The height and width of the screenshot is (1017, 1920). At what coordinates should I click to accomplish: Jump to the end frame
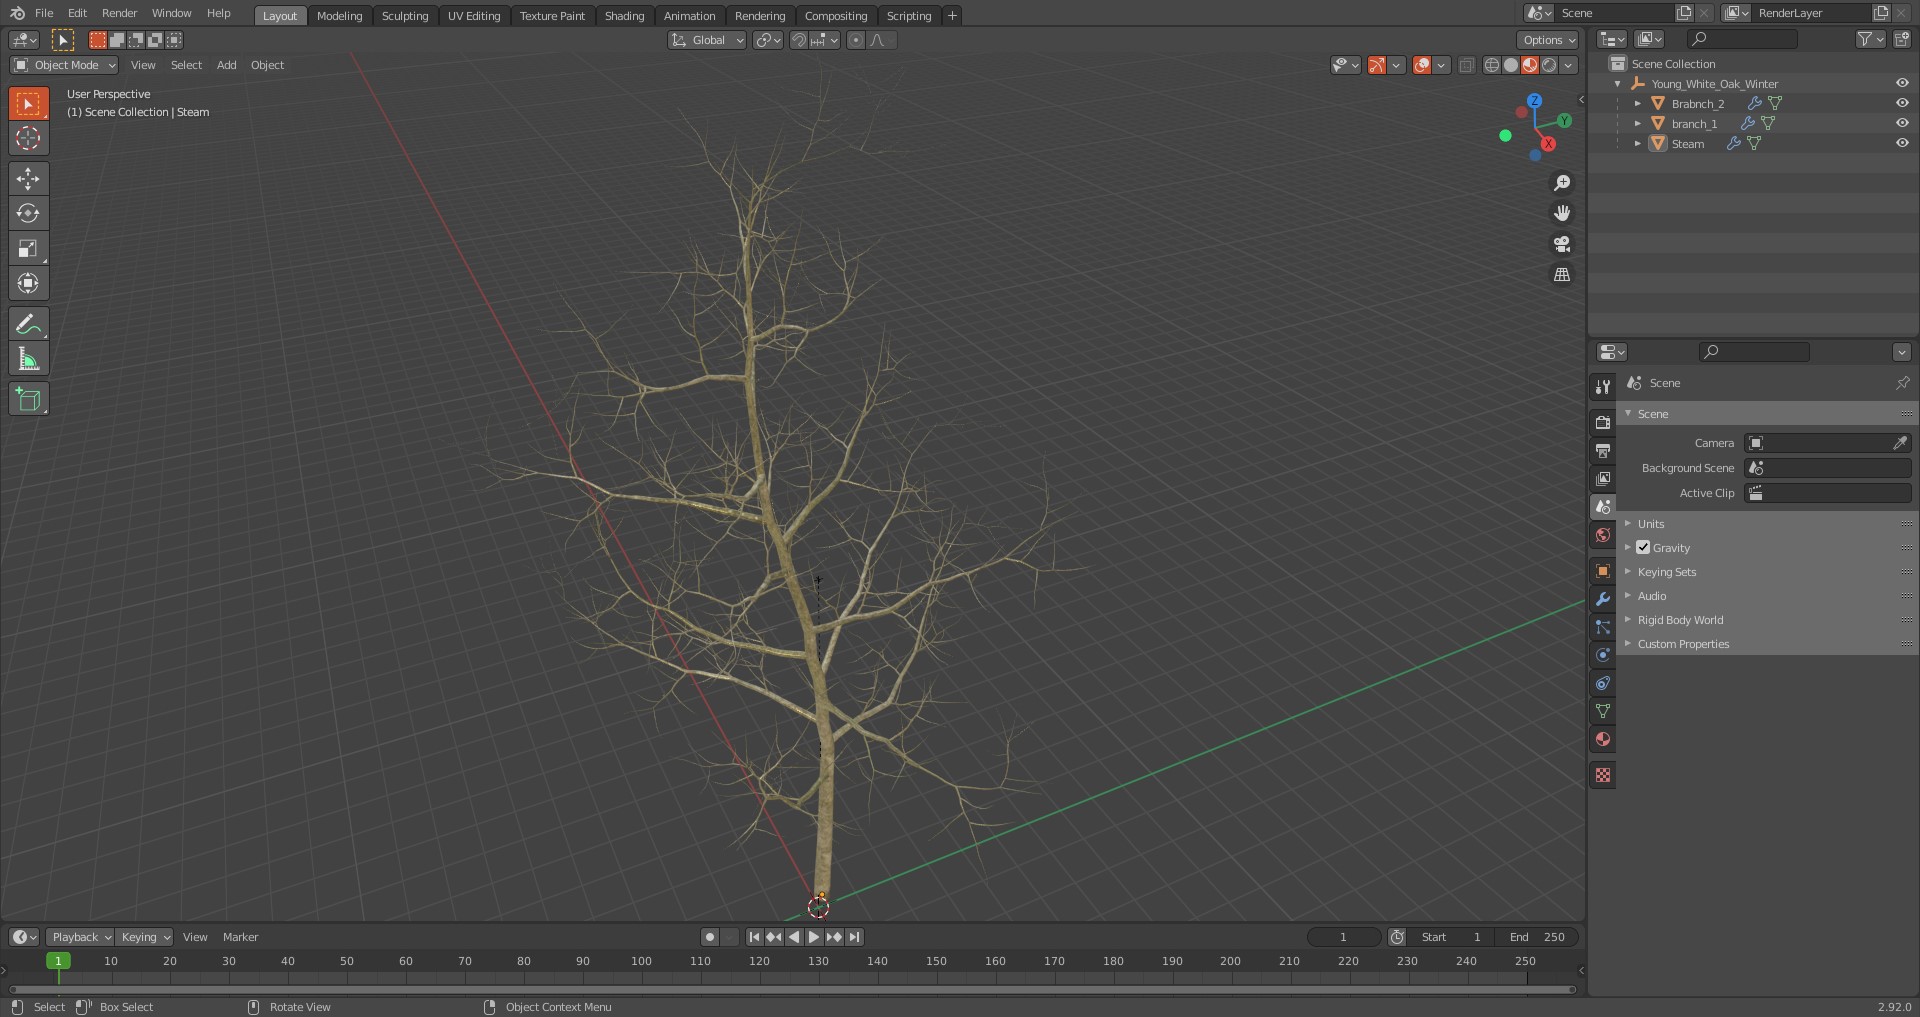[854, 937]
